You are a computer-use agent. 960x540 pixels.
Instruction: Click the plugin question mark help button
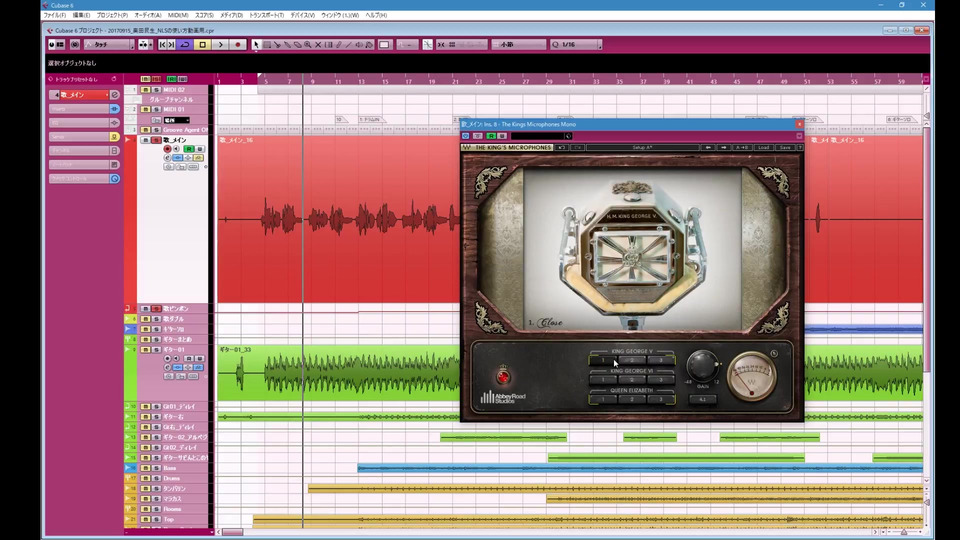800,148
